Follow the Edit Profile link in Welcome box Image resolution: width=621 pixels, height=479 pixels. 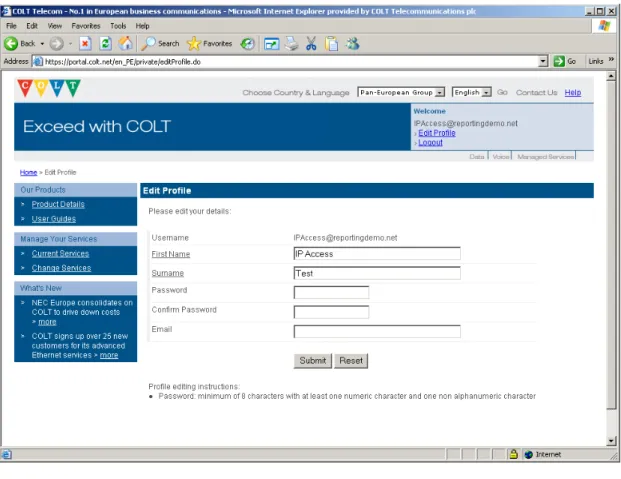(x=437, y=133)
